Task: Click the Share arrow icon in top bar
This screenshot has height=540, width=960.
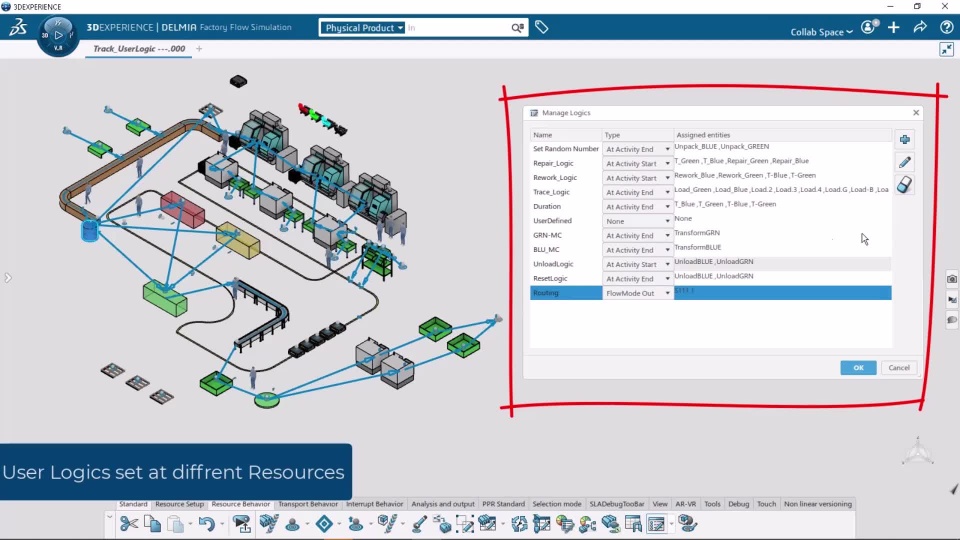Action: click(x=920, y=28)
